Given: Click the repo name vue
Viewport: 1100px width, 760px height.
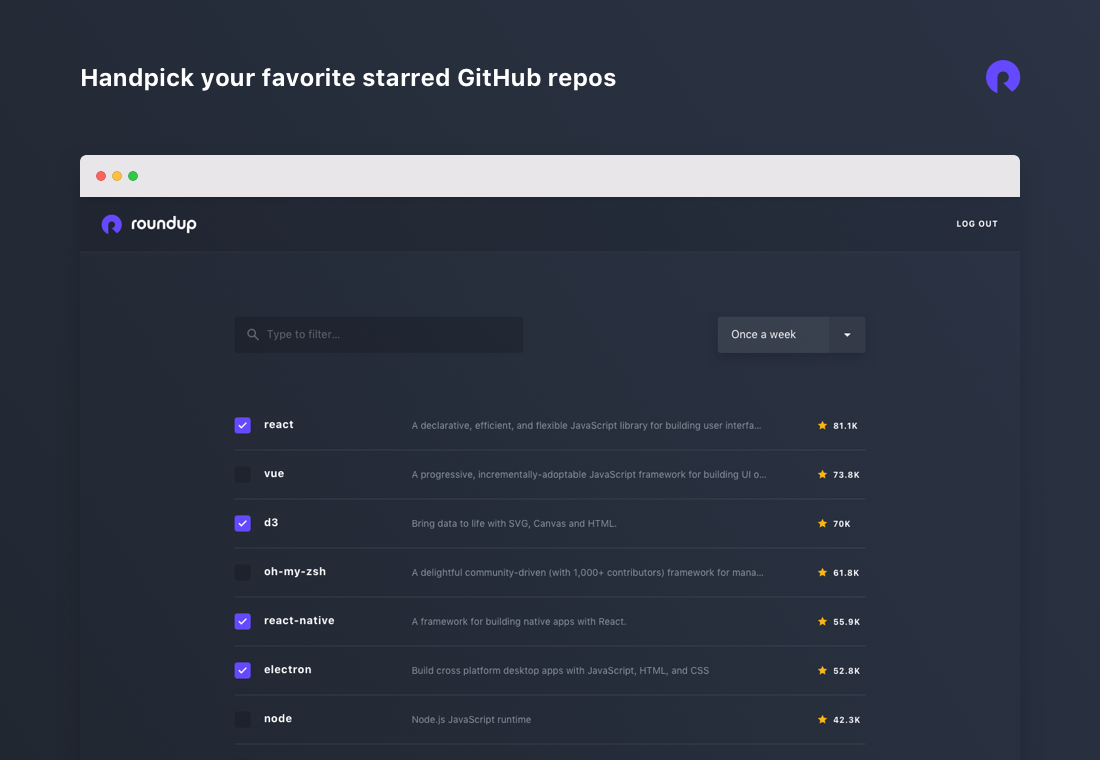Looking at the screenshot, I should point(274,474).
